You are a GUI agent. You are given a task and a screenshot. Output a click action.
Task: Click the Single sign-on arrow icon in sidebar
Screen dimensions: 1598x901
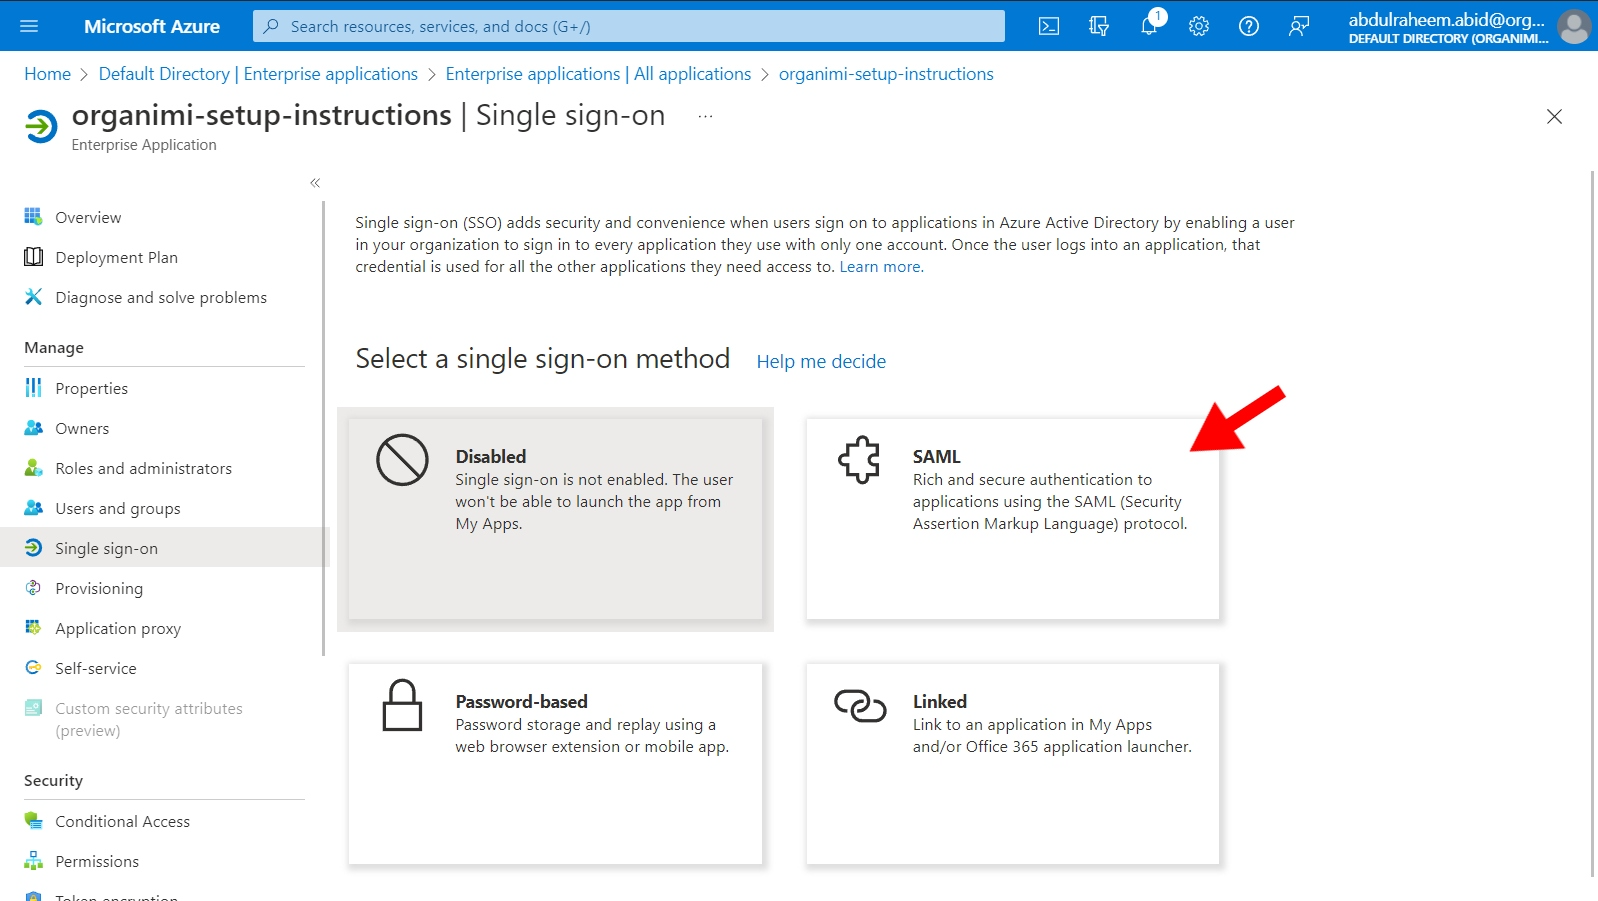coord(33,547)
